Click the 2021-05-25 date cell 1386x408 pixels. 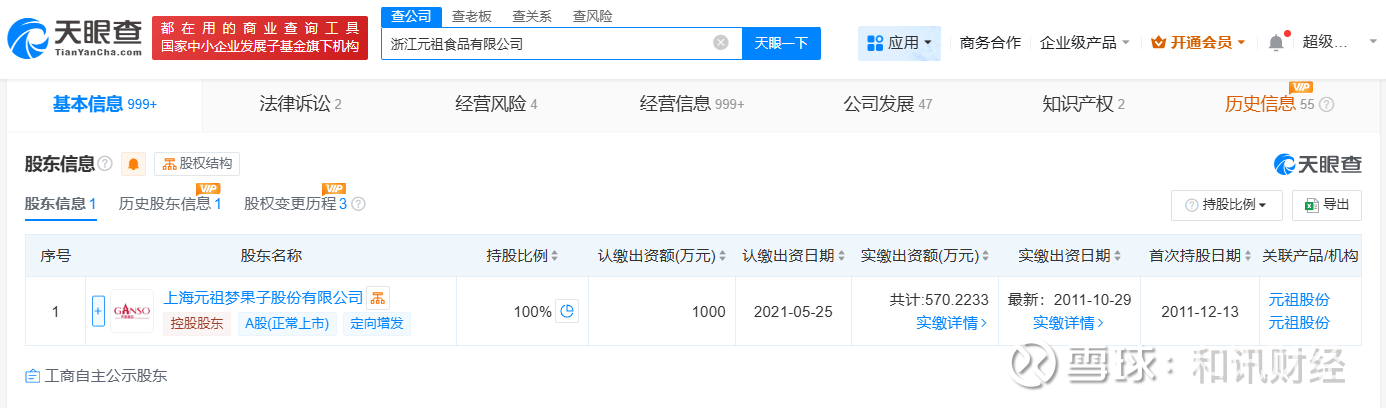(x=793, y=312)
